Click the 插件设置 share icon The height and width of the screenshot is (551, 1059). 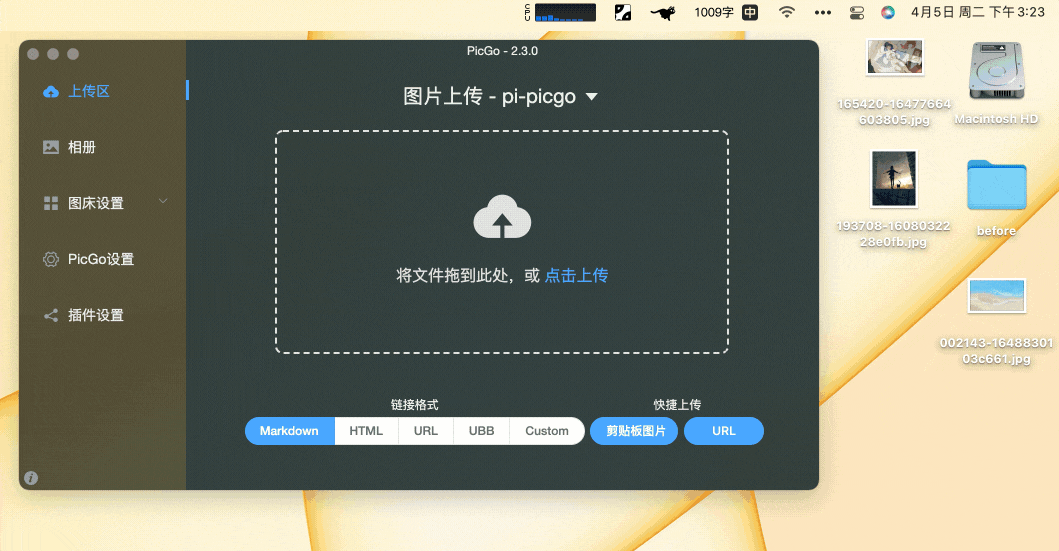51,315
